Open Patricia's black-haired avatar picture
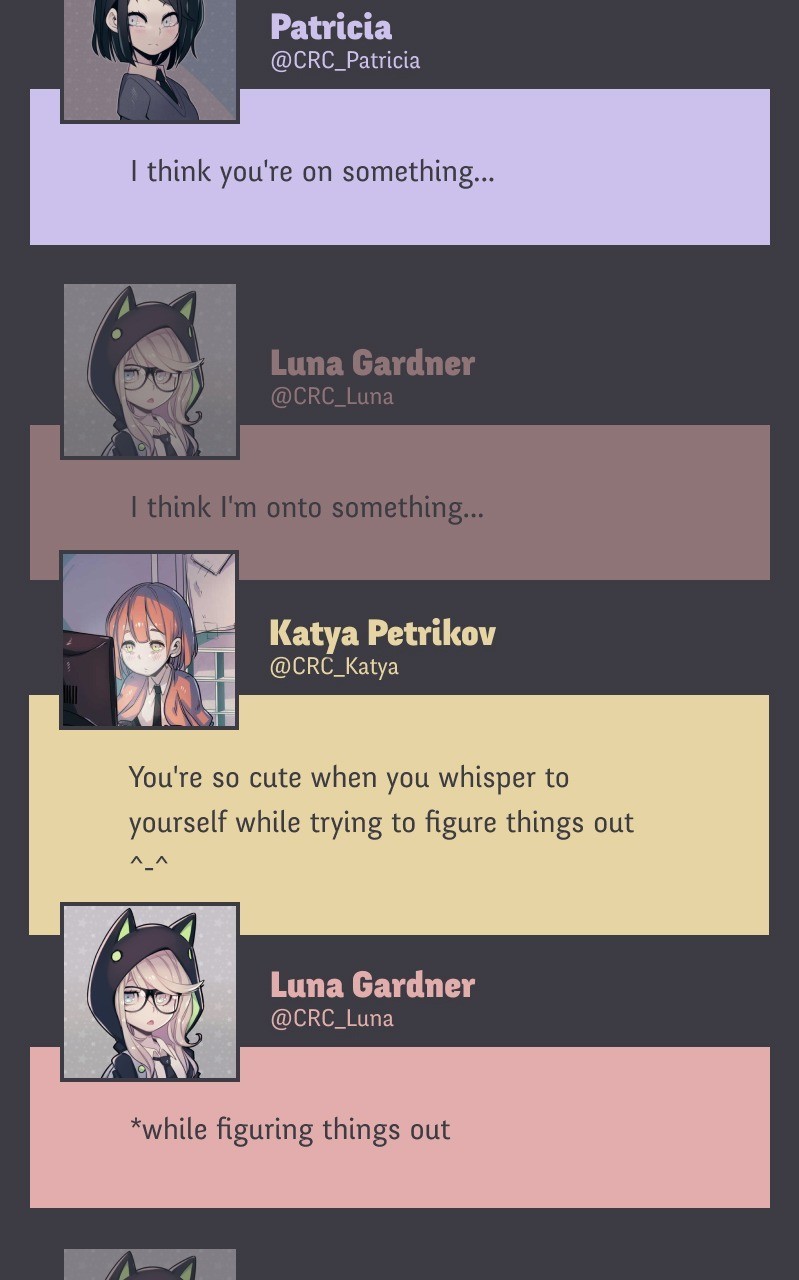Screen dimensions: 799x1280 (x=150, y=60)
